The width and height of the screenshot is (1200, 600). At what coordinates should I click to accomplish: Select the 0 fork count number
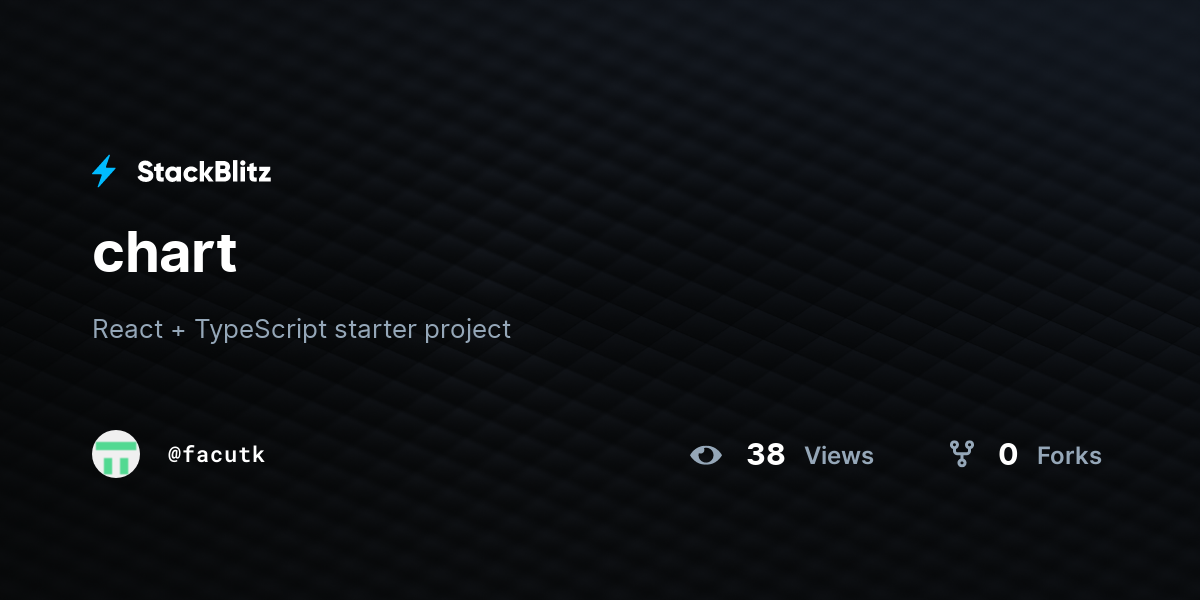(1008, 455)
